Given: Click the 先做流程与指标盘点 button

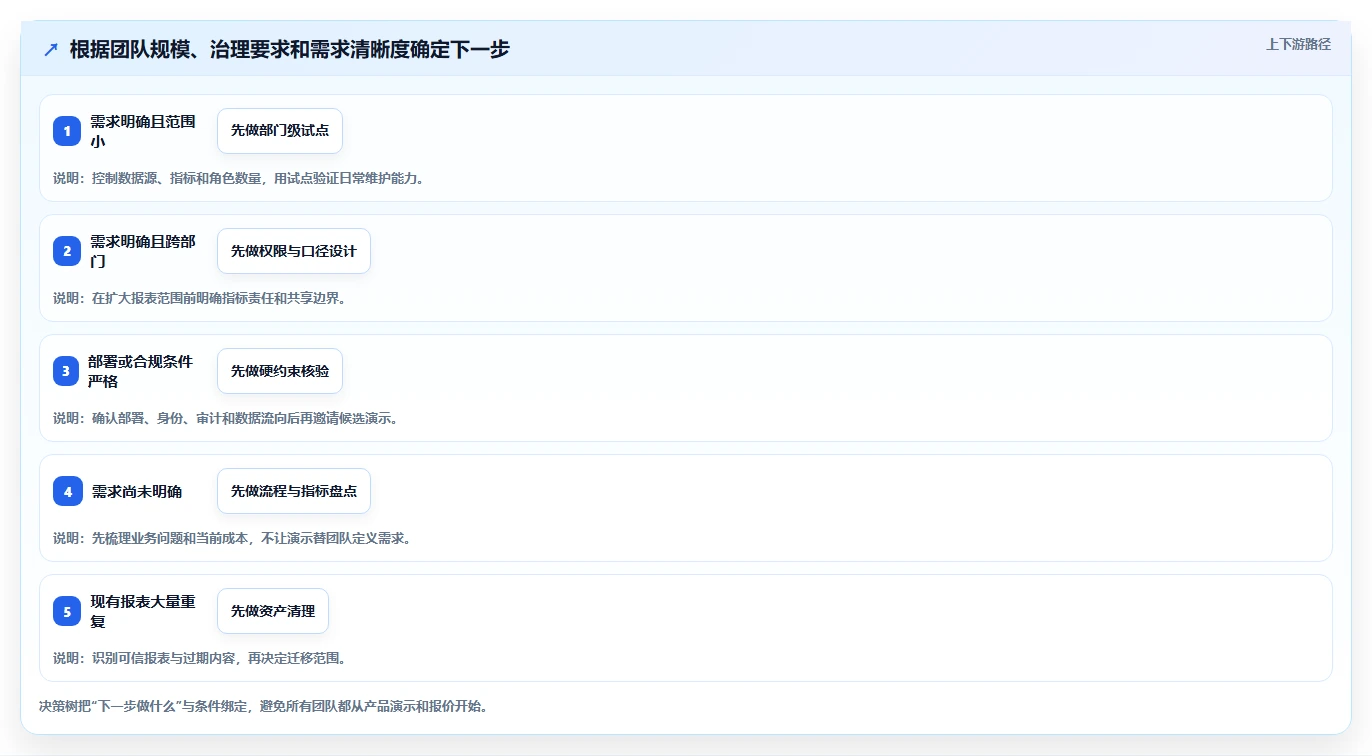Looking at the screenshot, I should pyautogui.click(x=294, y=491).
